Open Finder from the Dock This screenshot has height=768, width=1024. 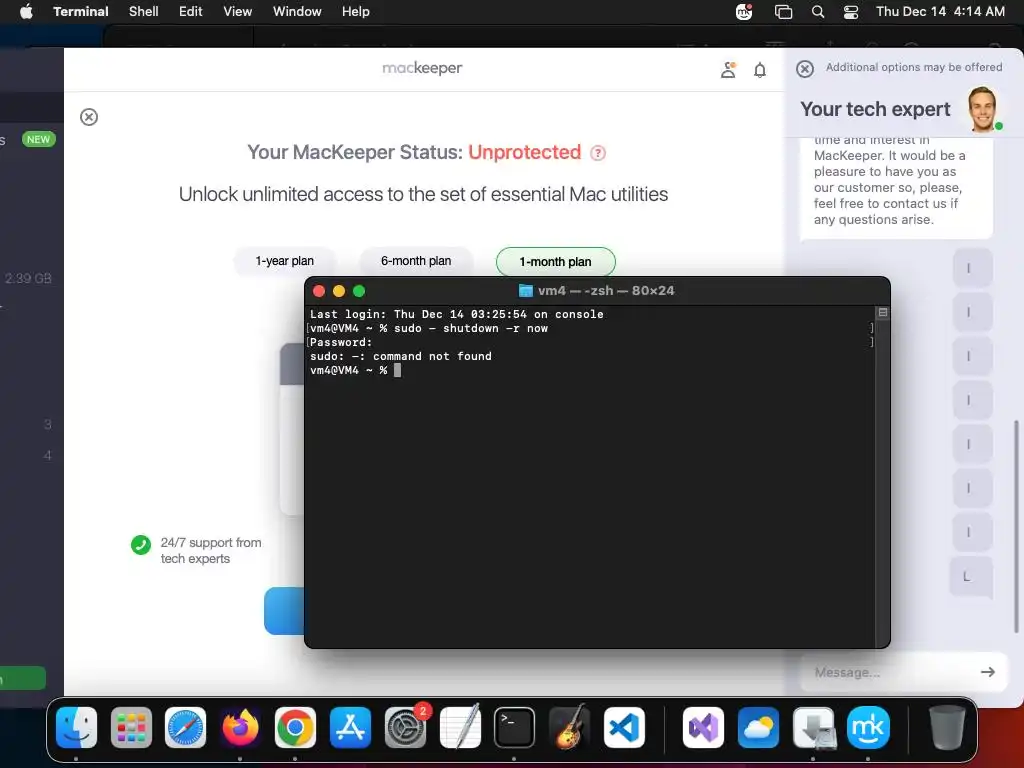pyautogui.click(x=76, y=727)
